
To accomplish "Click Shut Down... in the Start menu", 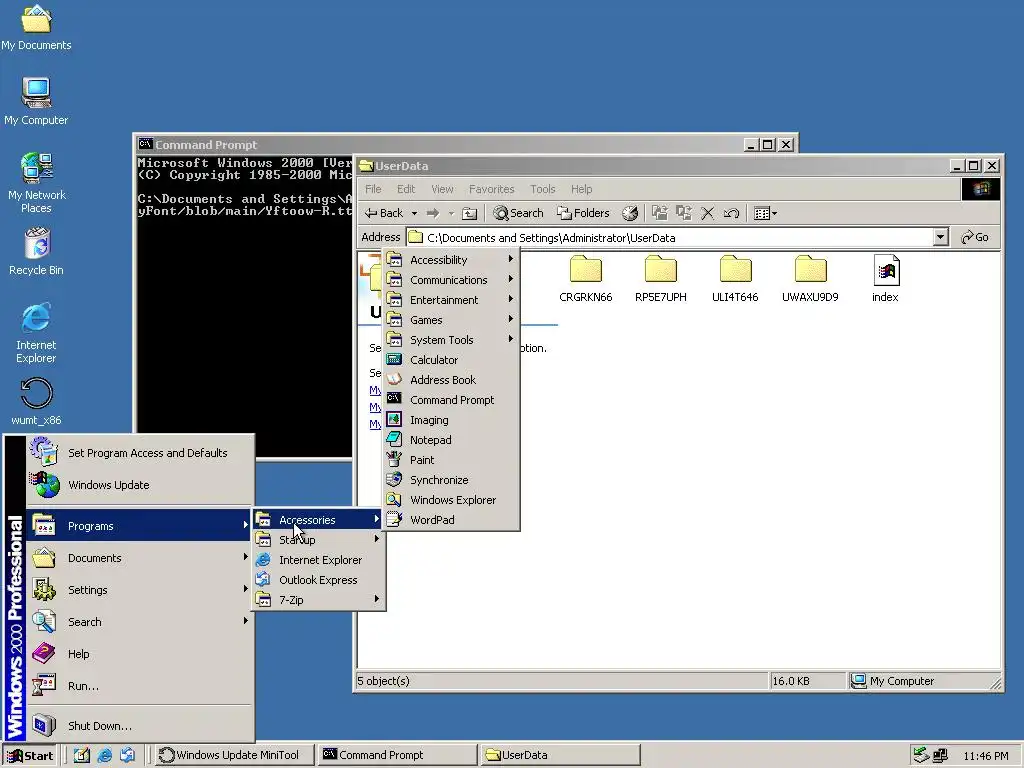I will click(140, 726).
